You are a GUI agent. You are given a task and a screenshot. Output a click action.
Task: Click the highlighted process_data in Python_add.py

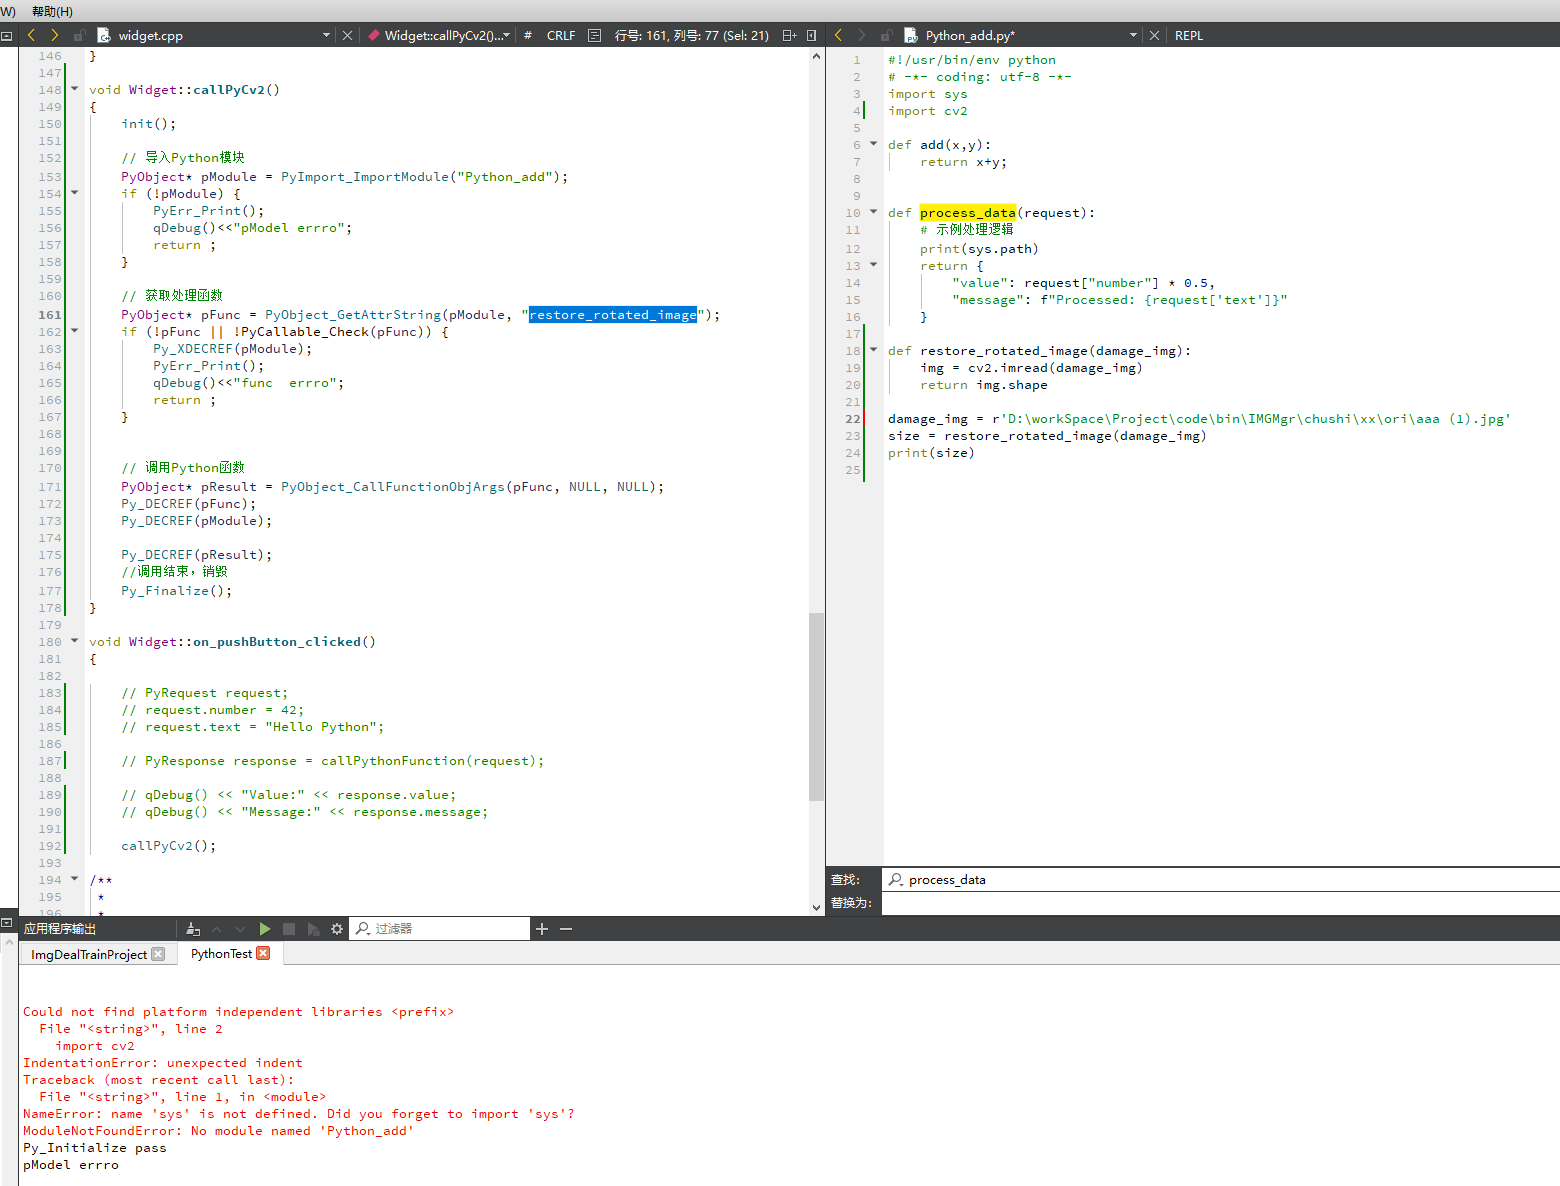coord(967,212)
